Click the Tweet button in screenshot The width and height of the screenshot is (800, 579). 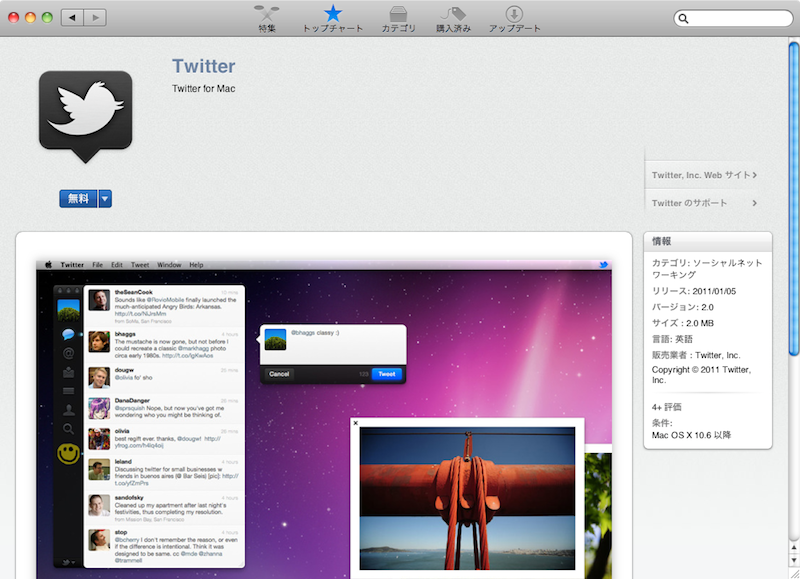[387, 374]
